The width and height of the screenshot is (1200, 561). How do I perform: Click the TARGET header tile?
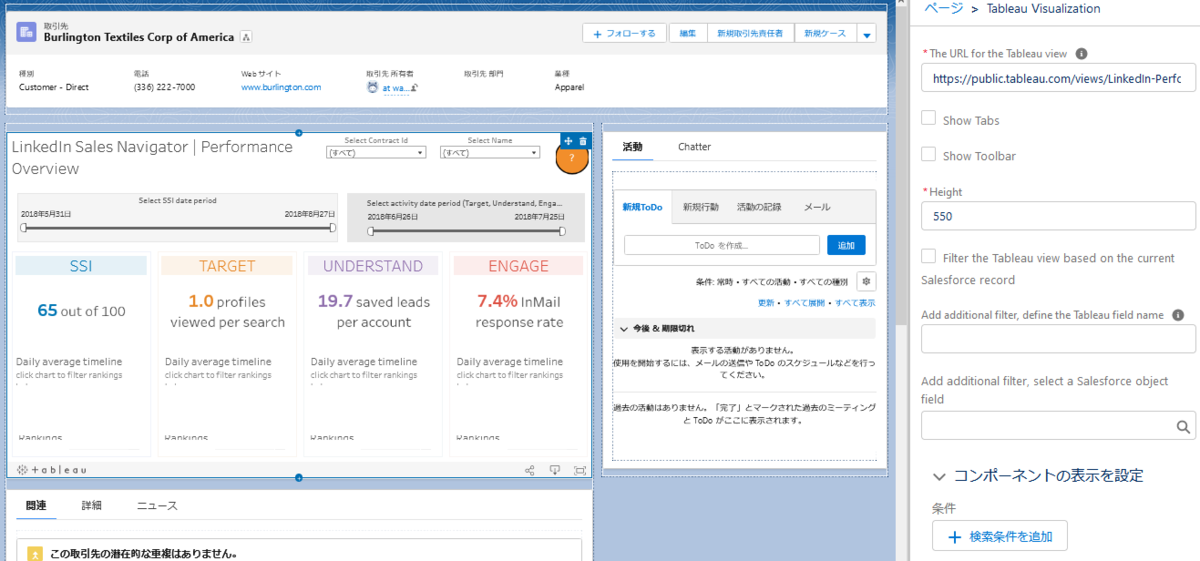tap(227, 266)
